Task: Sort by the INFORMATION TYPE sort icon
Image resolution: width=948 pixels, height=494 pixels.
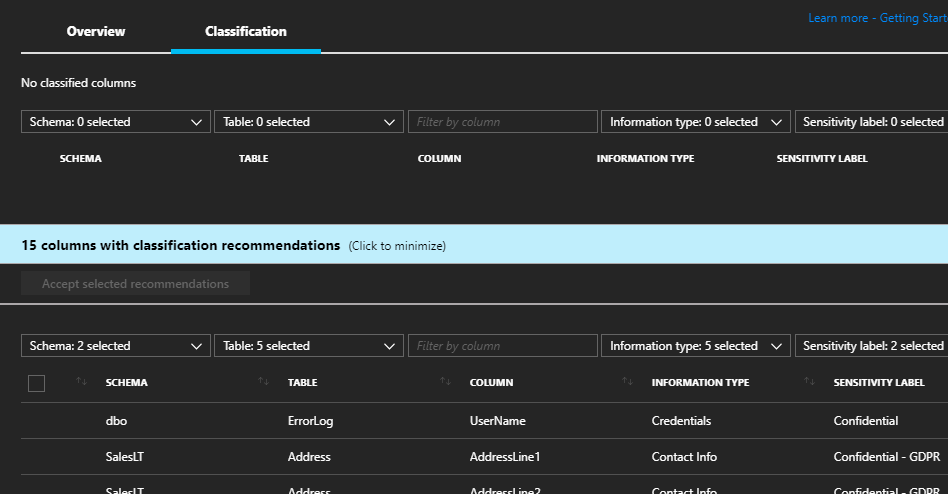Action: tap(628, 382)
